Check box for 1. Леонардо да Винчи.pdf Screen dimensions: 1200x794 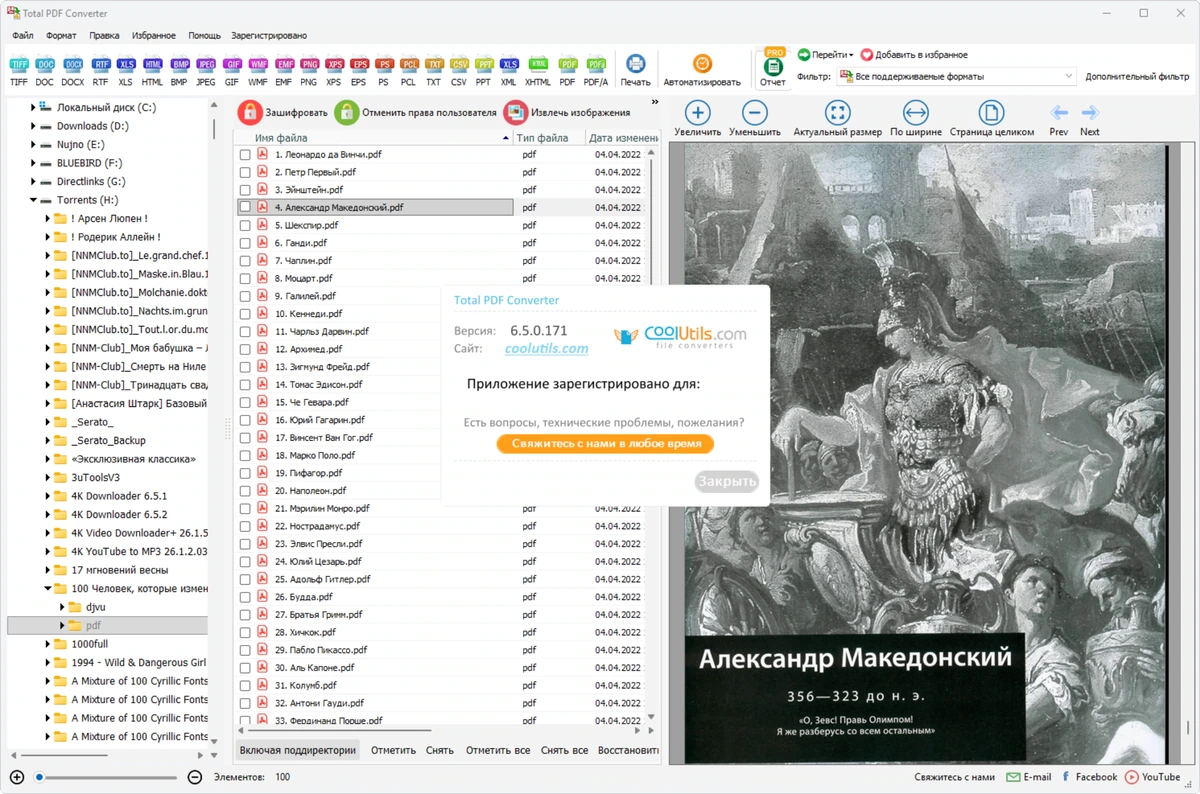point(245,155)
